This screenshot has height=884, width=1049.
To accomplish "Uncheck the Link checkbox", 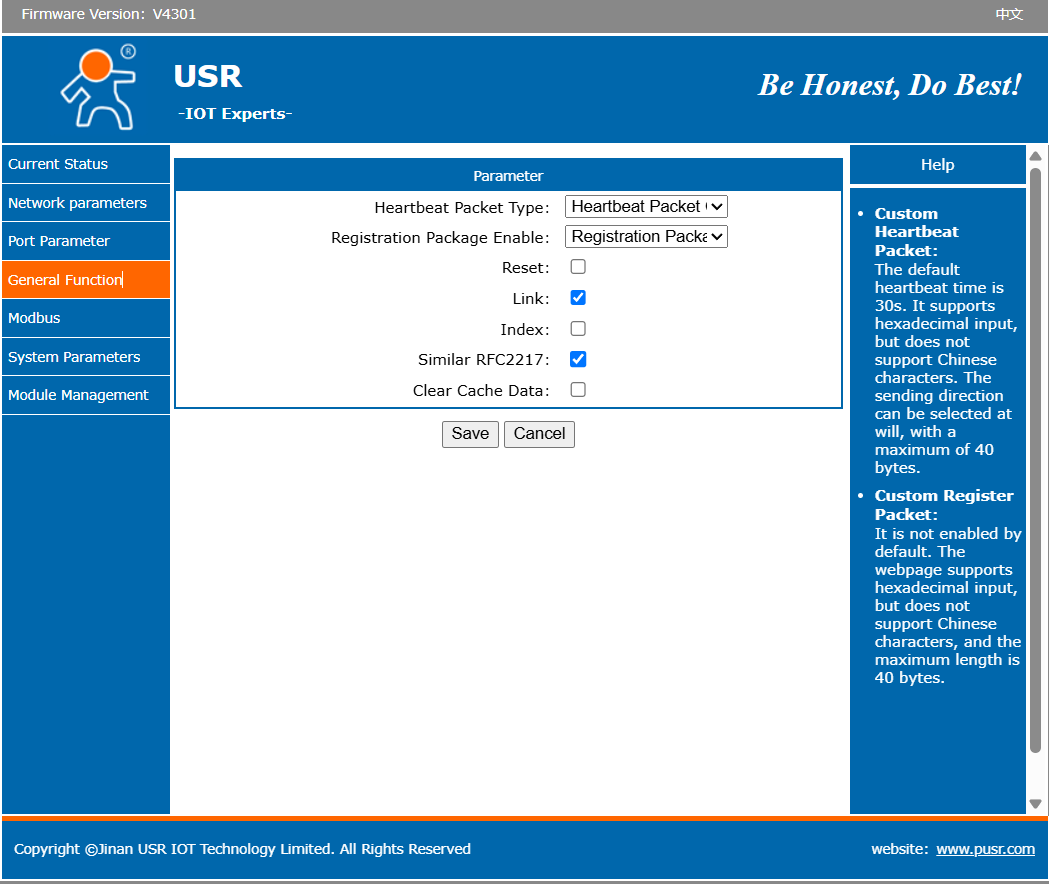I will click(578, 298).
